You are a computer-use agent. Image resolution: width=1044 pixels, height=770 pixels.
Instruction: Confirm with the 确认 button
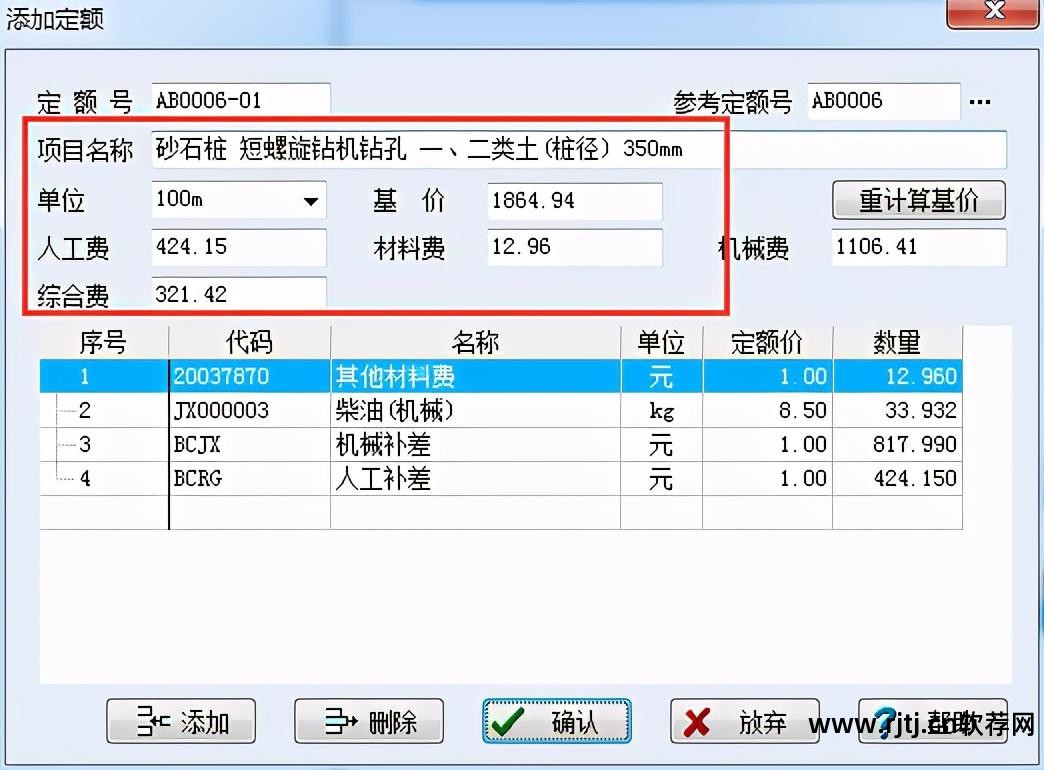click(x=557, y=721)
